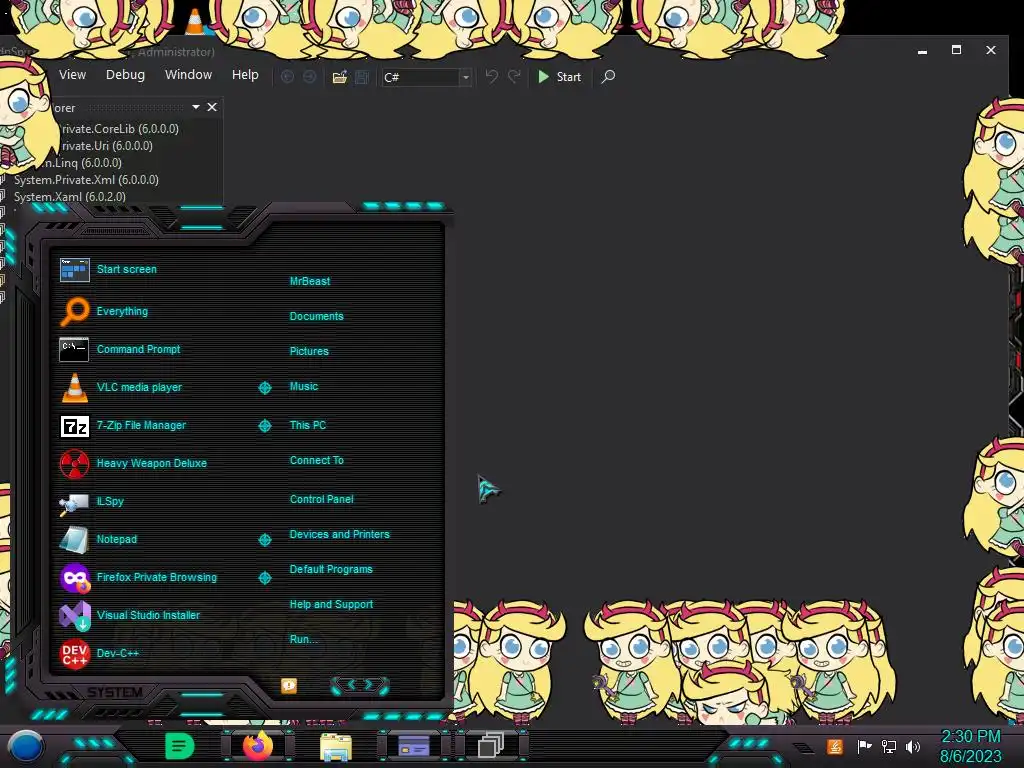
Task: Open the Help menu in ILSpy
Action: (x=245, y=74)
